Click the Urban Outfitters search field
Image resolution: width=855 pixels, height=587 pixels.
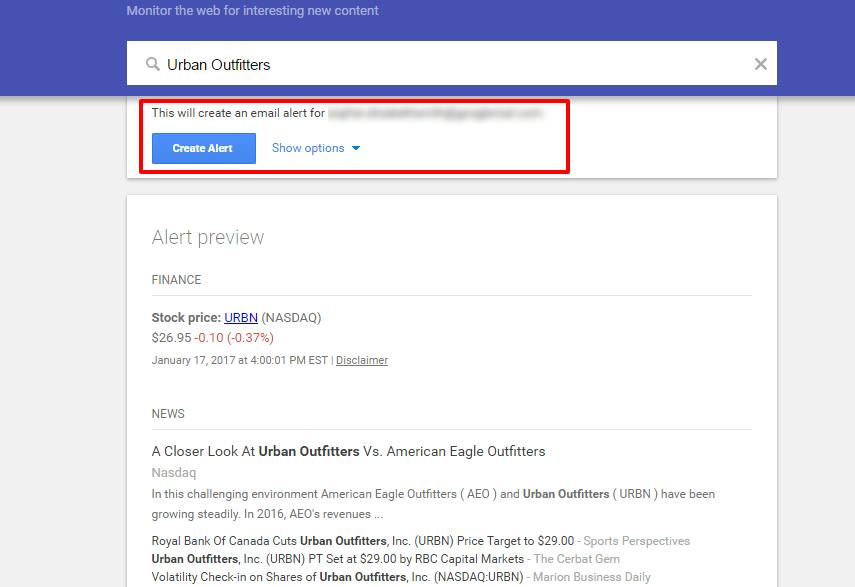click(451, 63)
